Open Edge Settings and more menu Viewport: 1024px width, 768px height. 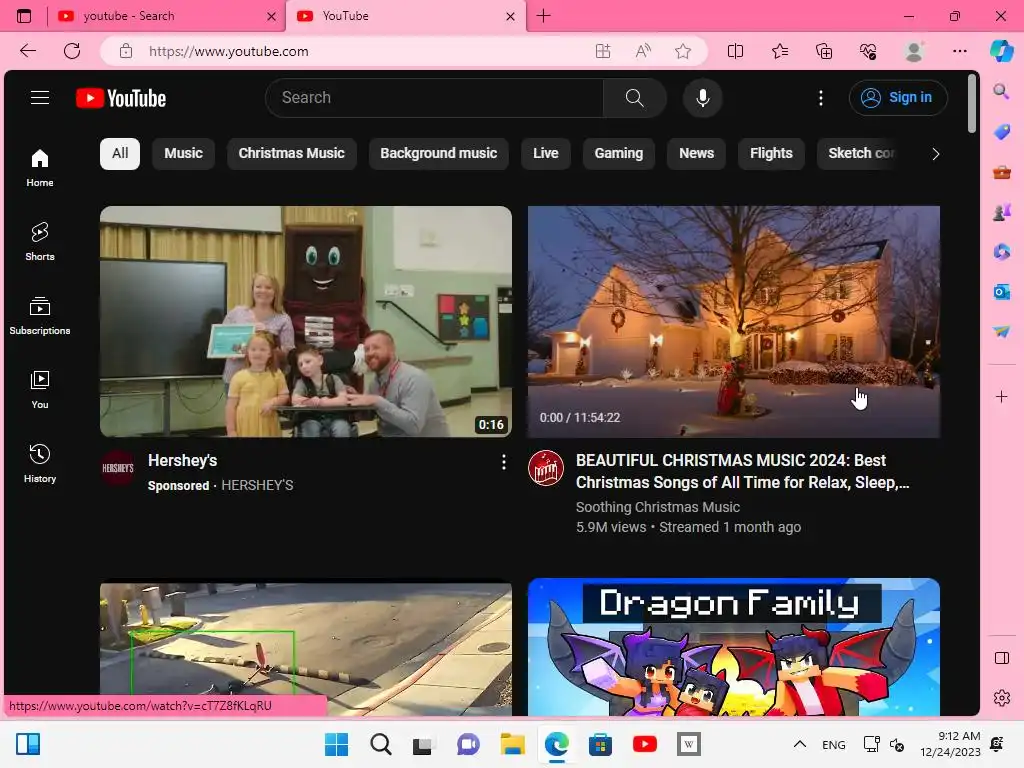(x=959, y=51)
